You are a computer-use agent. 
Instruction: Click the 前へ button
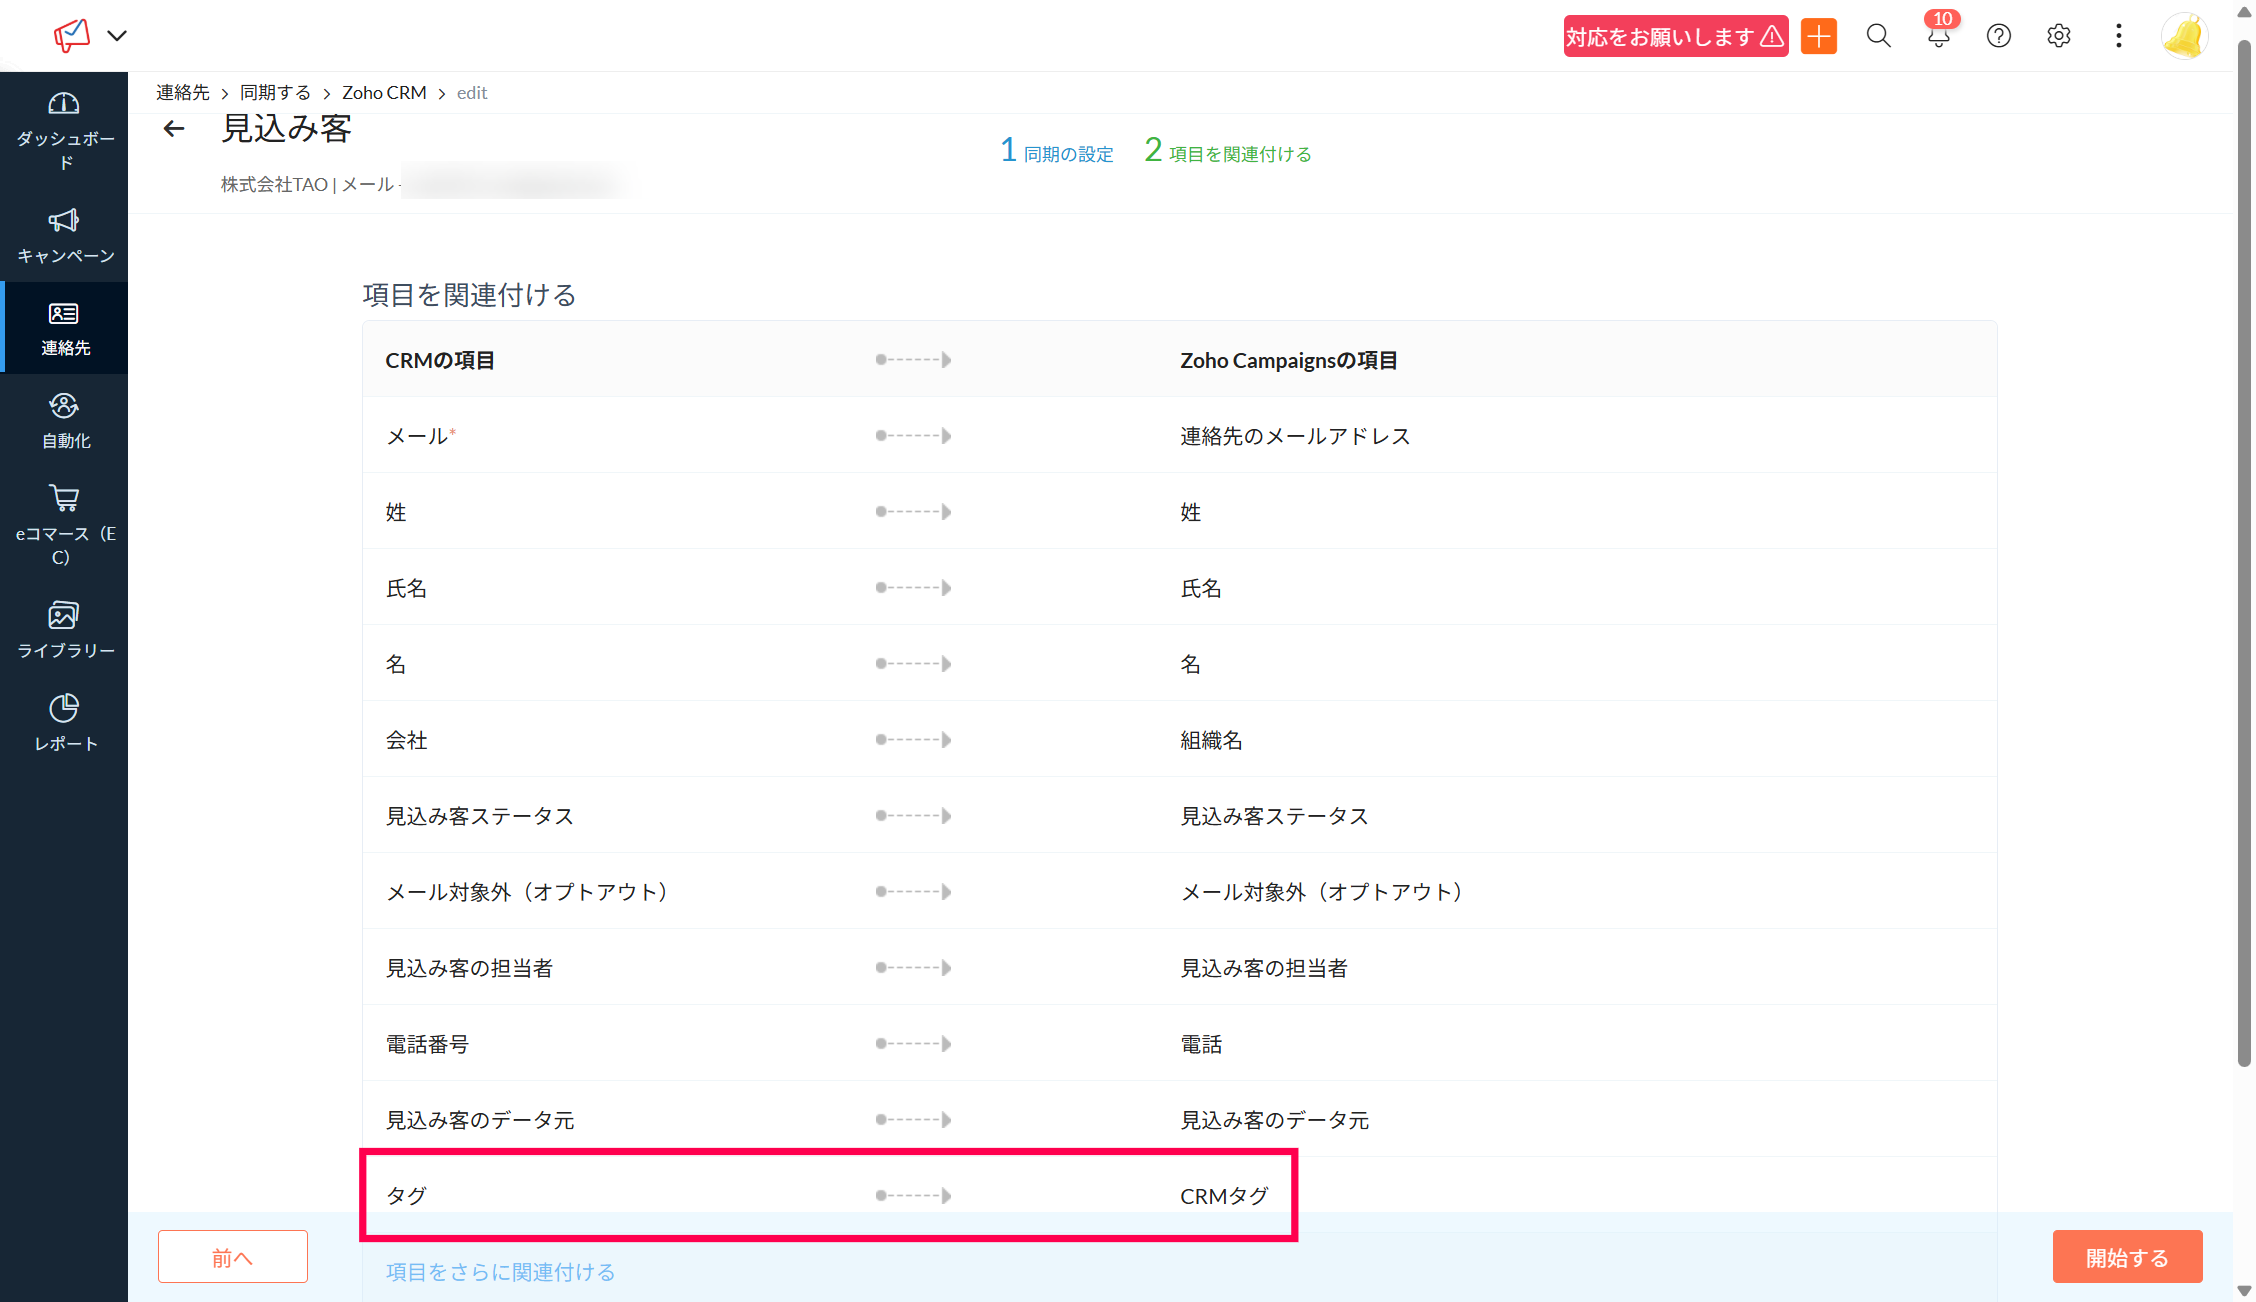232,1257
